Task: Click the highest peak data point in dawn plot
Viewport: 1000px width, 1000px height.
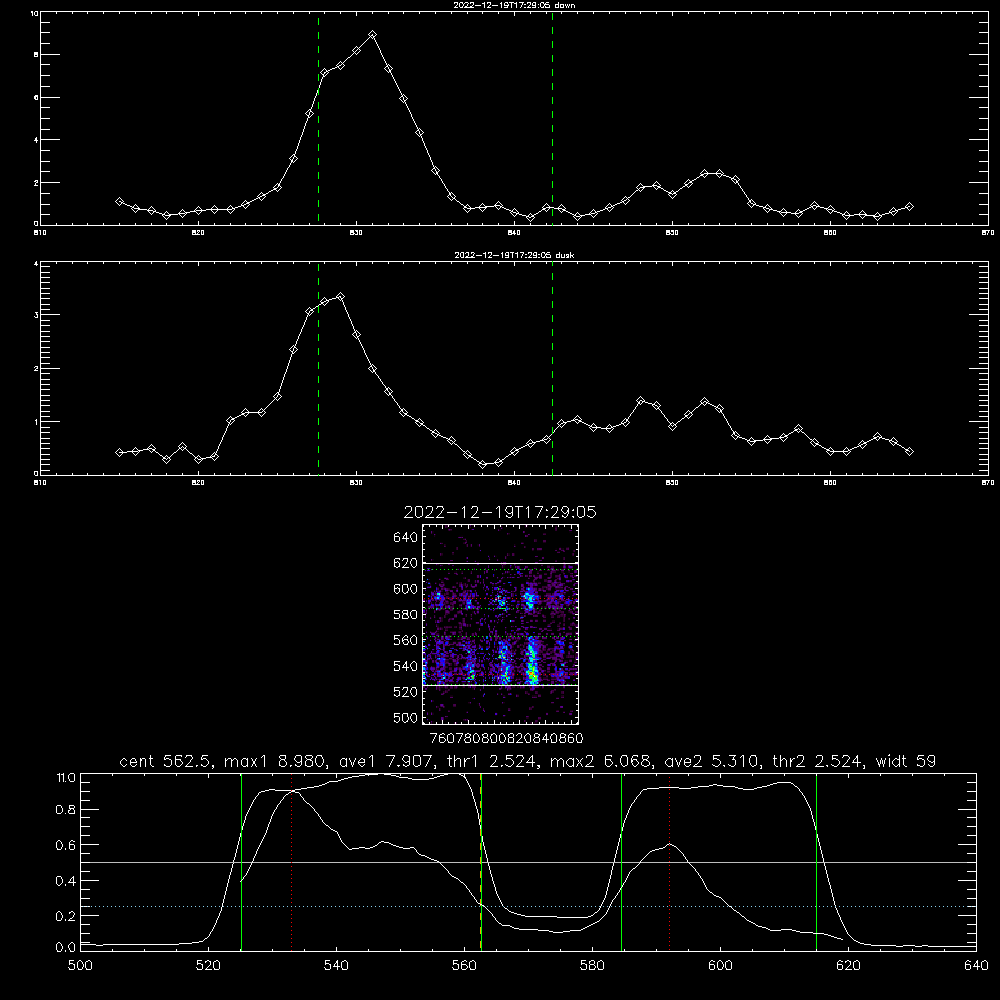Action: 372,34
